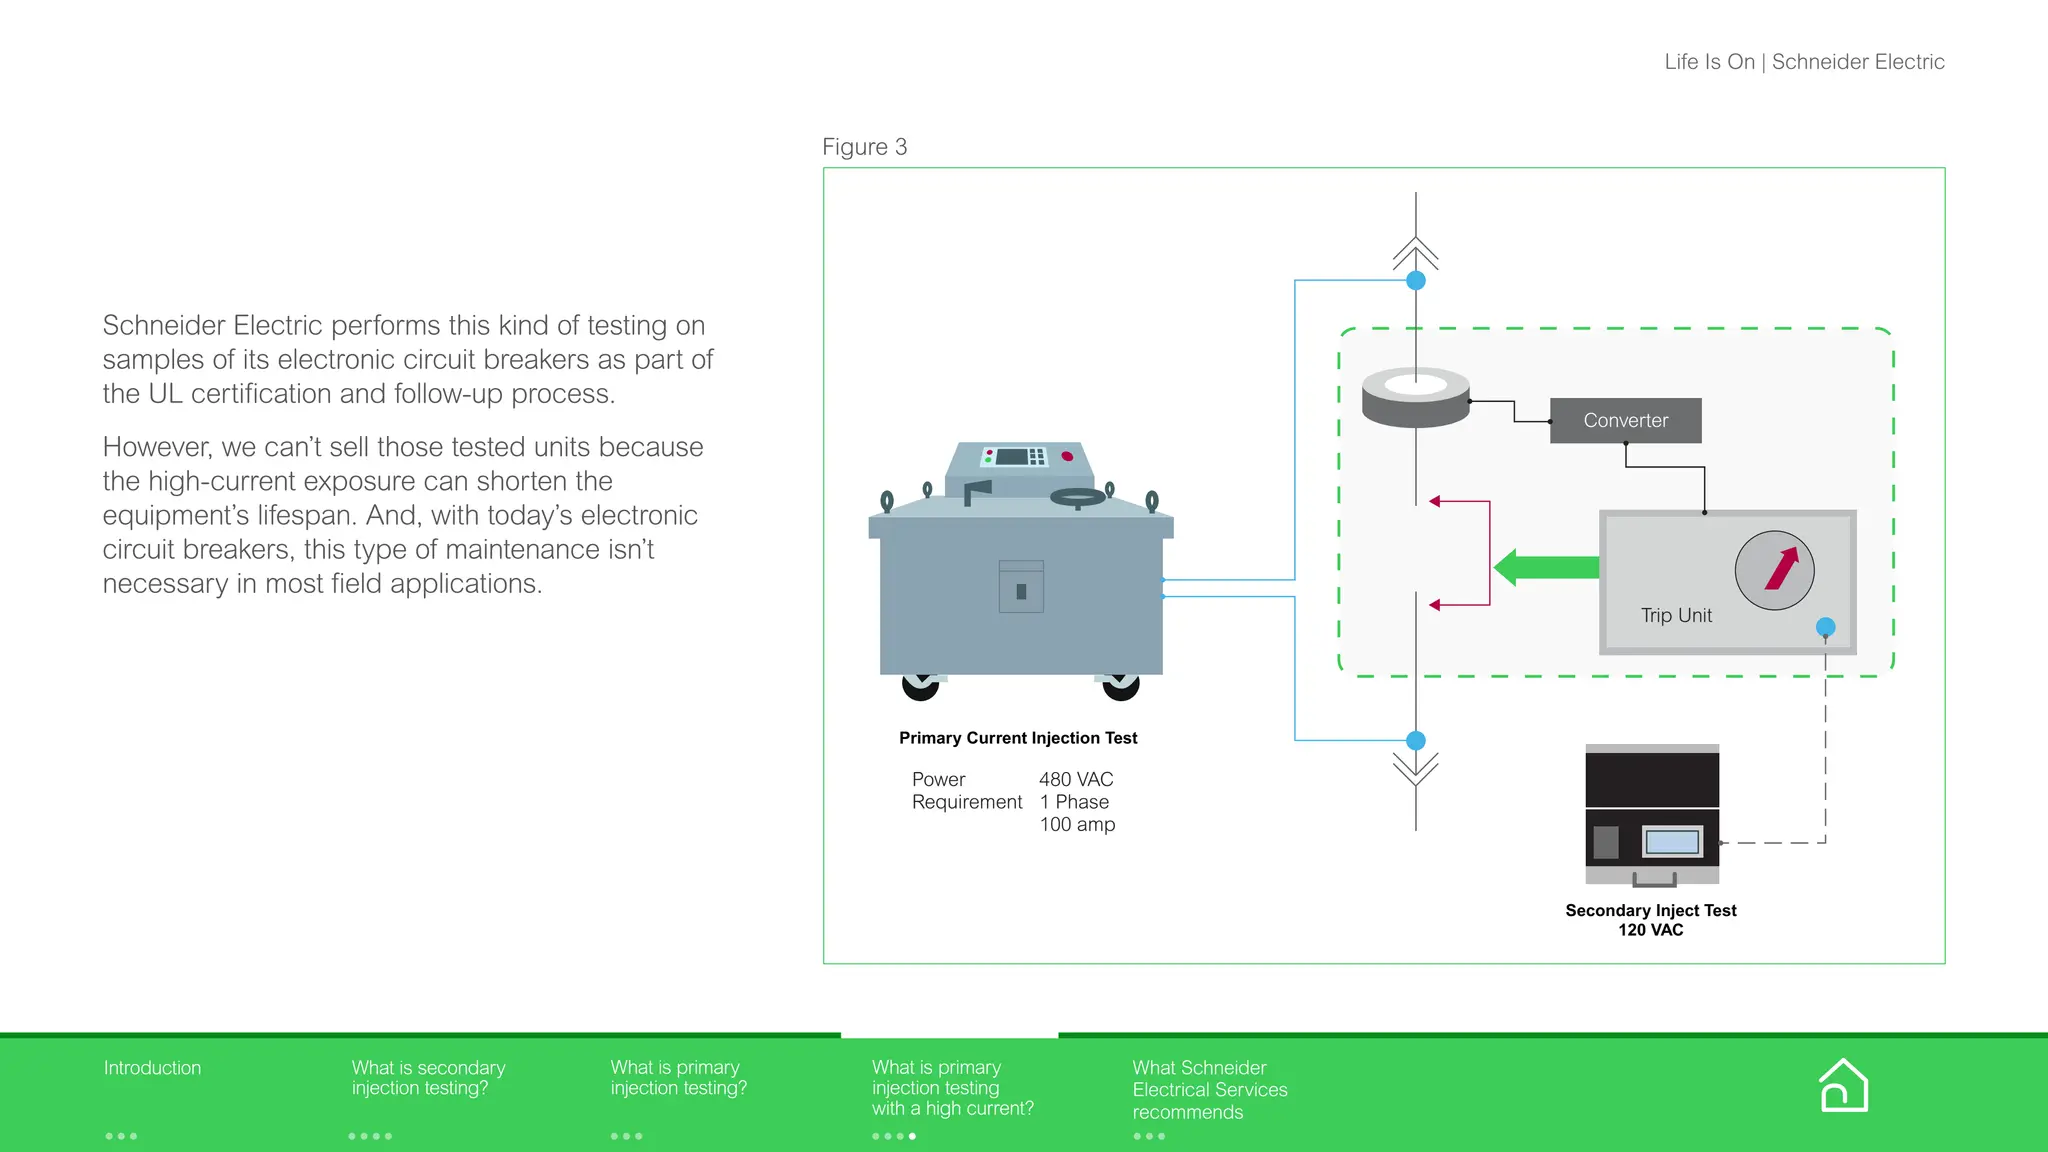This screenshot has width=2048, height=1152.
Task: Click the Life Is On Schneider Electric header
Action: click(1804, 62)
